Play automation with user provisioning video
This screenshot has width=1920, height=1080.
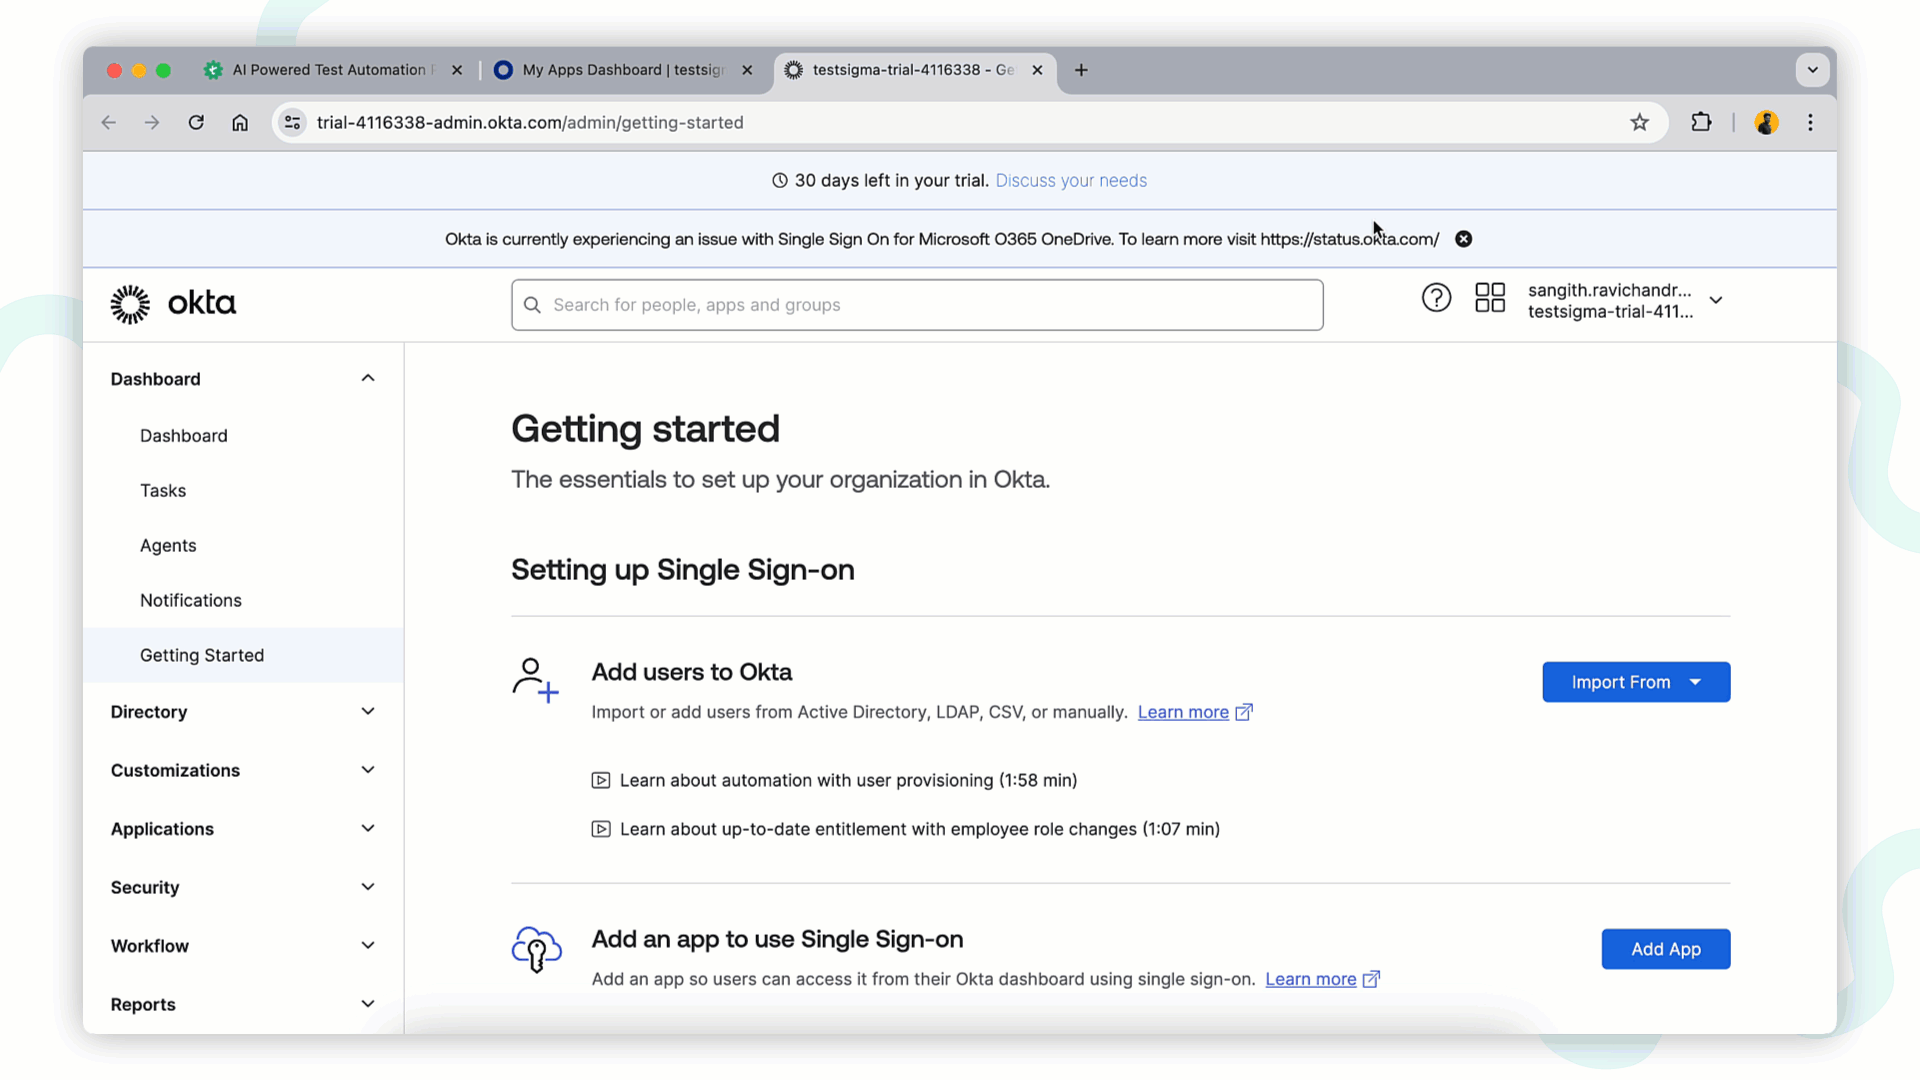coord(847,780)
